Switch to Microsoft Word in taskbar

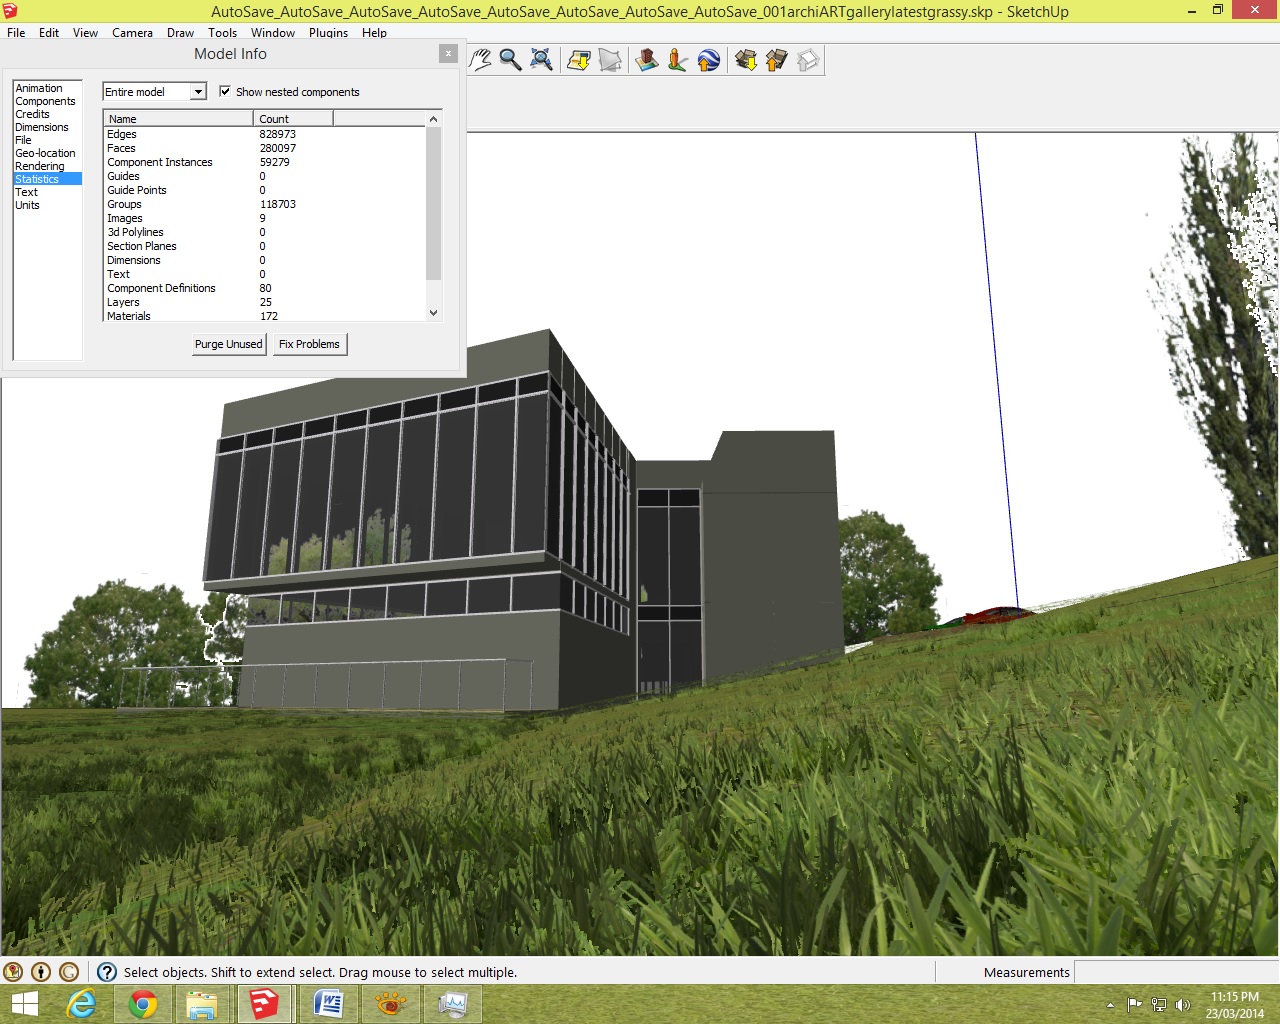pos(328,1004)
